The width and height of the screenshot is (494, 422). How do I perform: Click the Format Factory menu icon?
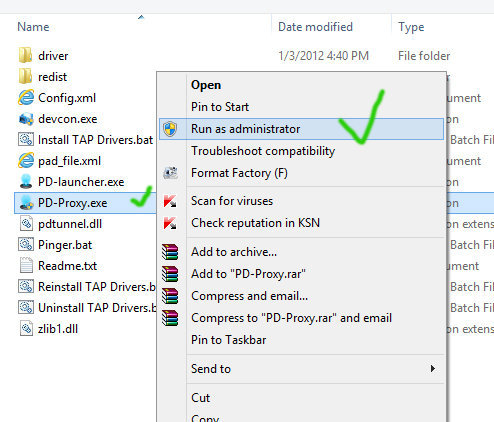tap(170, 173)
